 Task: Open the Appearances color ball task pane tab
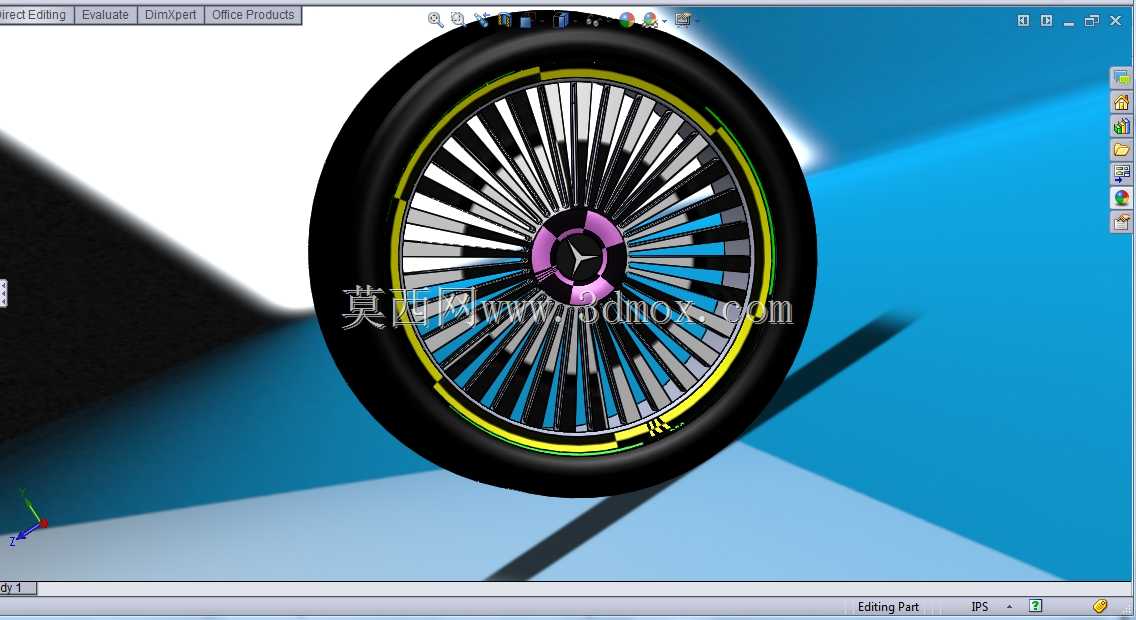[x=1122, y=197]
